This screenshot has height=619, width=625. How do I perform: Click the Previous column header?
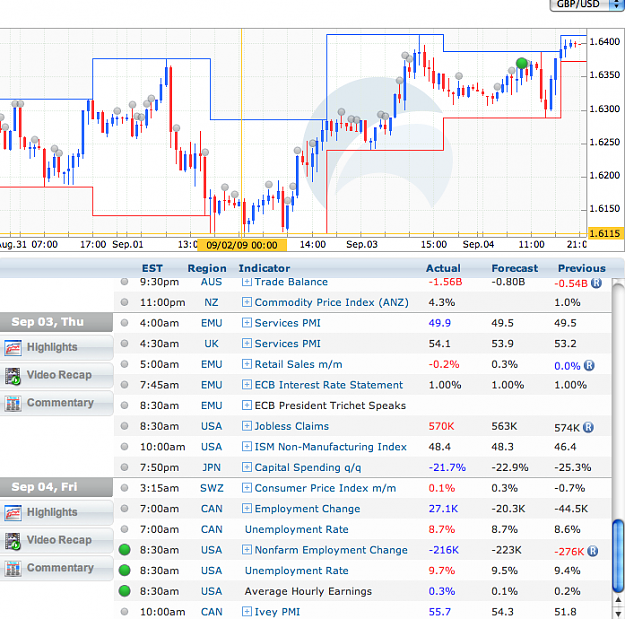(x=582, y=268)
